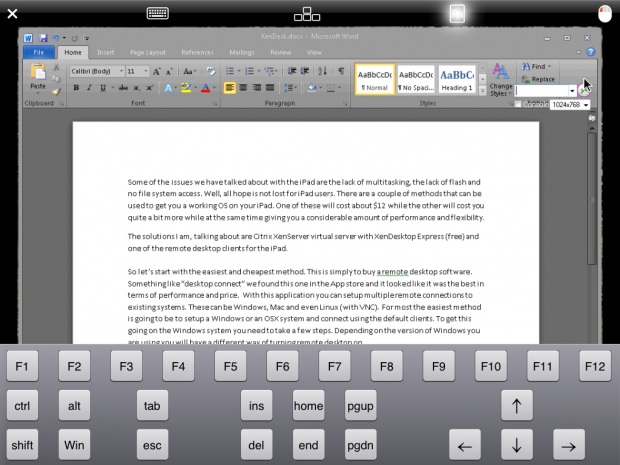Toggle Underline formatting
Screen dimensions: 620x465
(x=103, y=88)
